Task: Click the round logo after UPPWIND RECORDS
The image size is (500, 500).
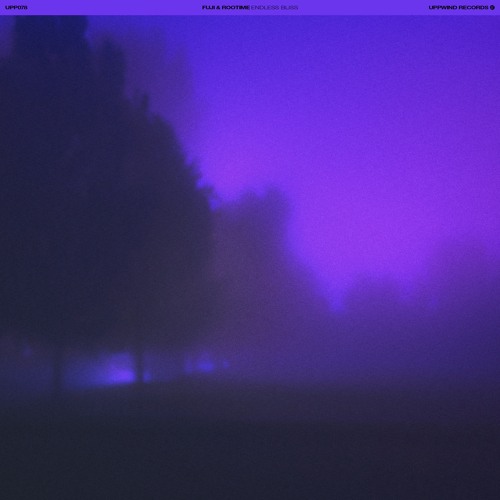Action: 492,7
